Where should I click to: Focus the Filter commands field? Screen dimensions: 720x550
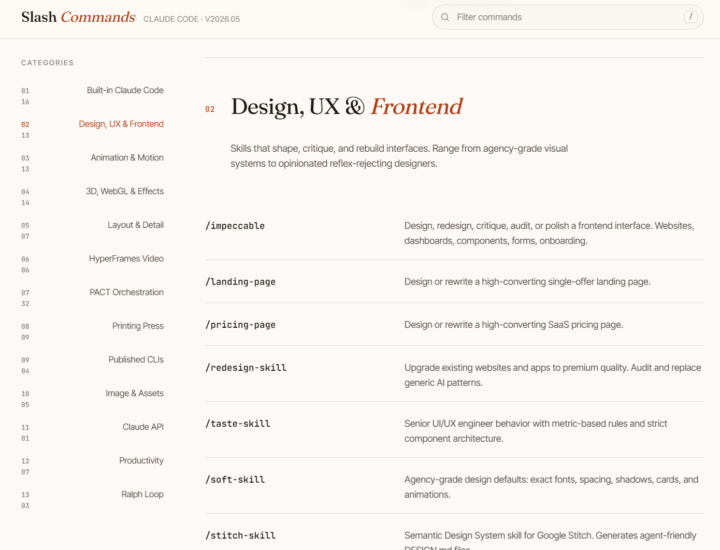pos(568,17)
